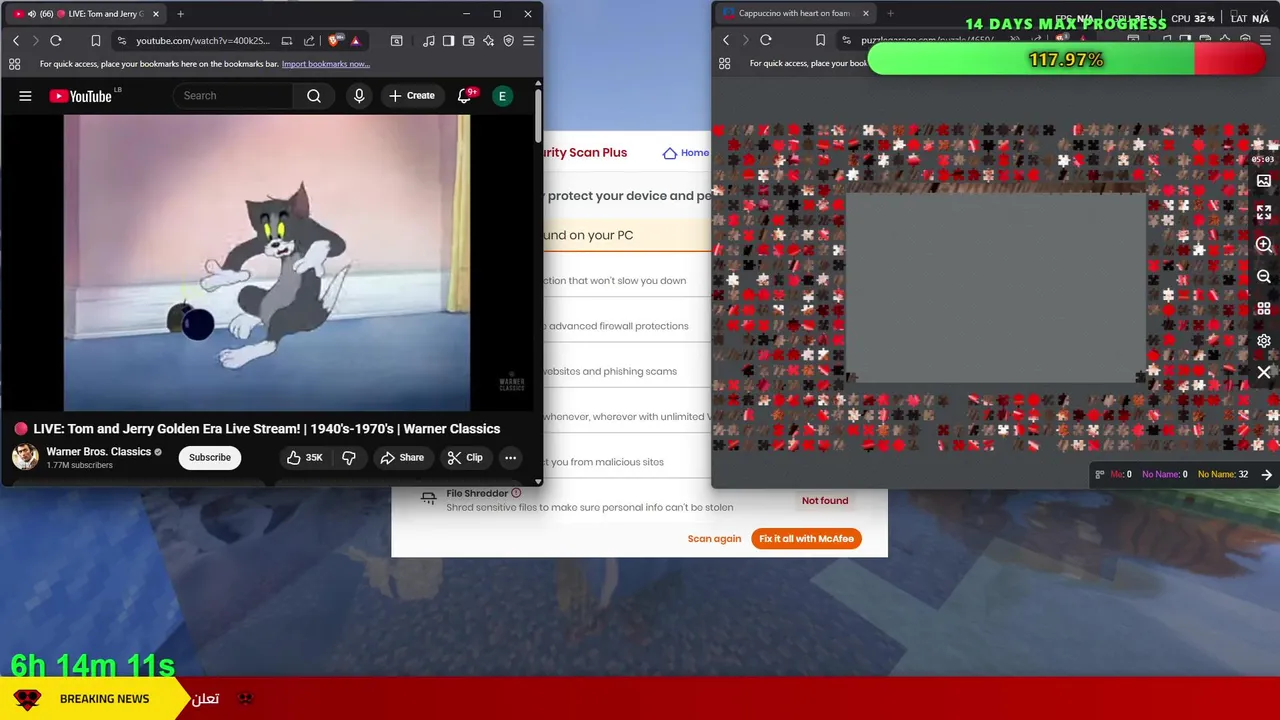Click the YouTube search magnifier button
Viewport: 1280px width, 720px height.
[x=314, y=96]
